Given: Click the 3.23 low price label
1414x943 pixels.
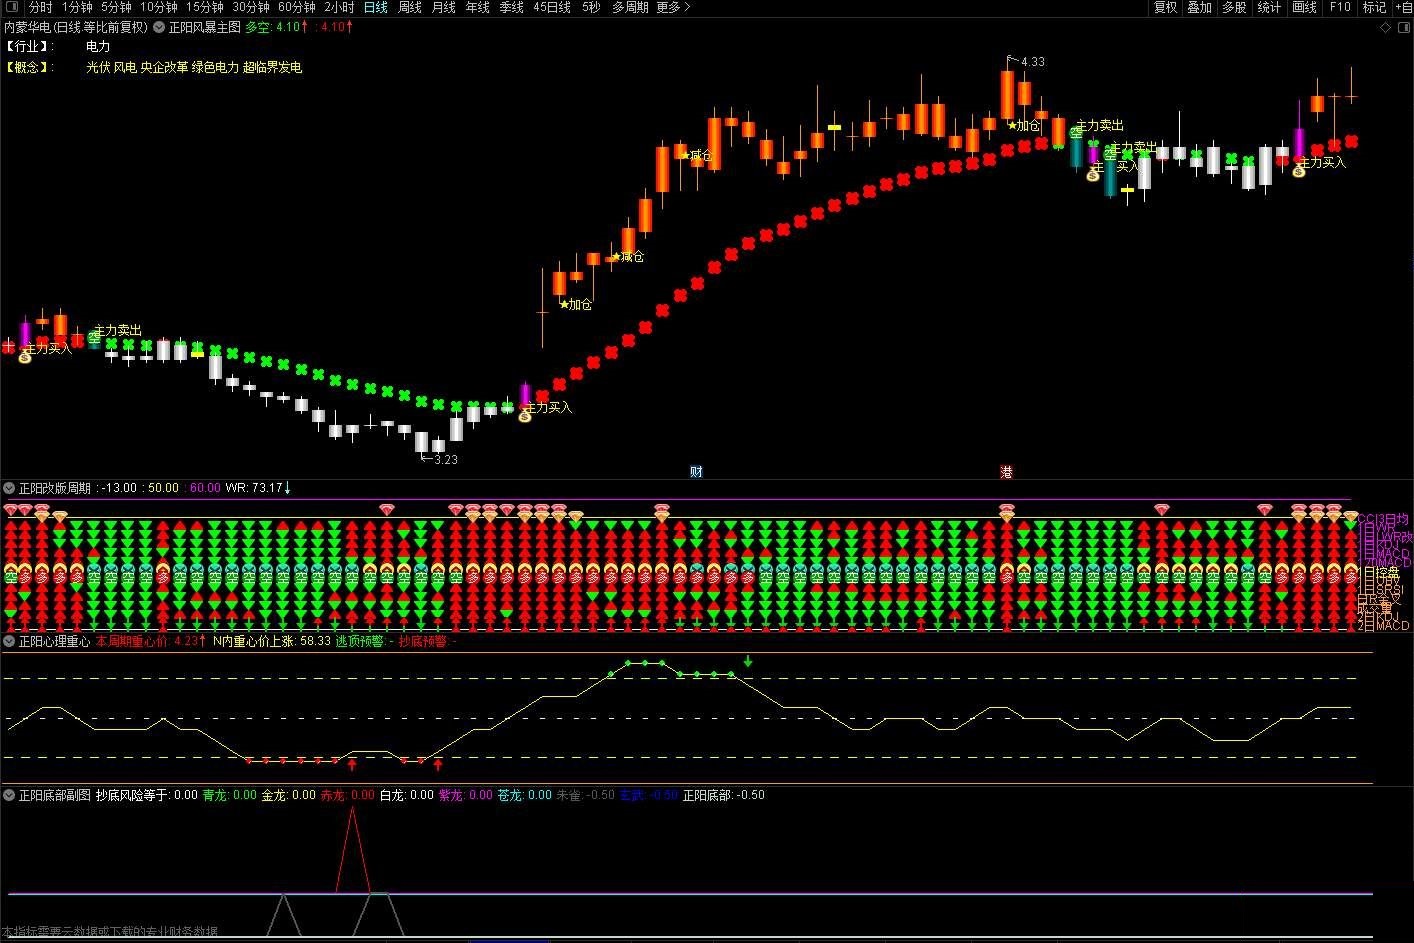Looking at the screenshot, I should point(445,459).
